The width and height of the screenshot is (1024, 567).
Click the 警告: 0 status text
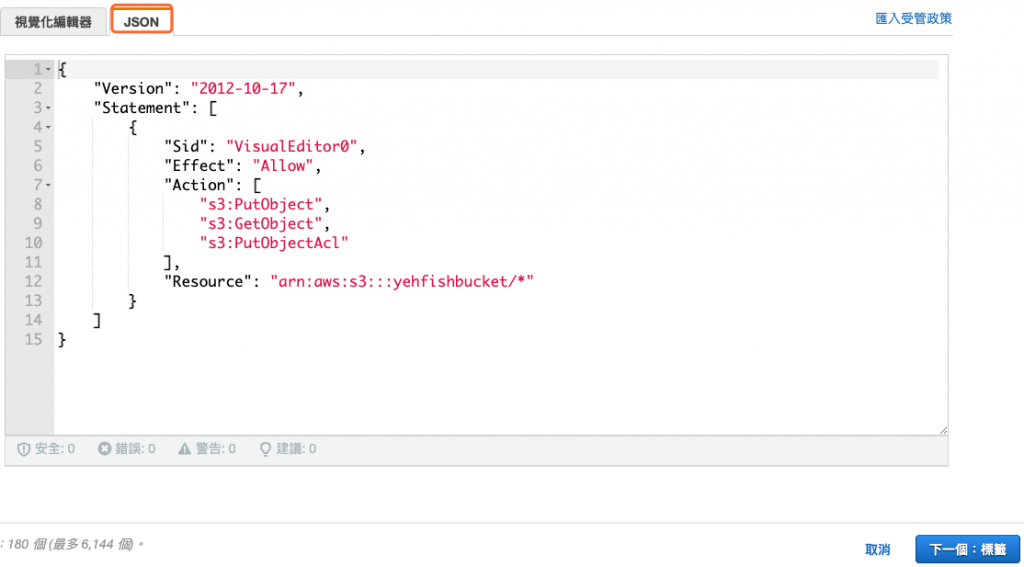[216, 449]
